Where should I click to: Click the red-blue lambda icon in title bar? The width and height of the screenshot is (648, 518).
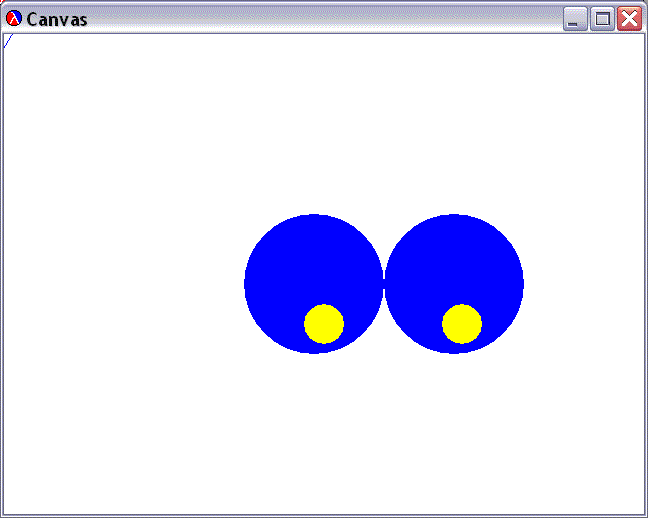(14, 19)
